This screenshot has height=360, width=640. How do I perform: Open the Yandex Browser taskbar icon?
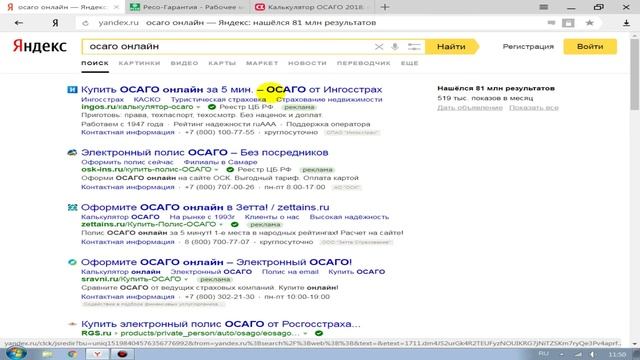click(x=97, y=354)
